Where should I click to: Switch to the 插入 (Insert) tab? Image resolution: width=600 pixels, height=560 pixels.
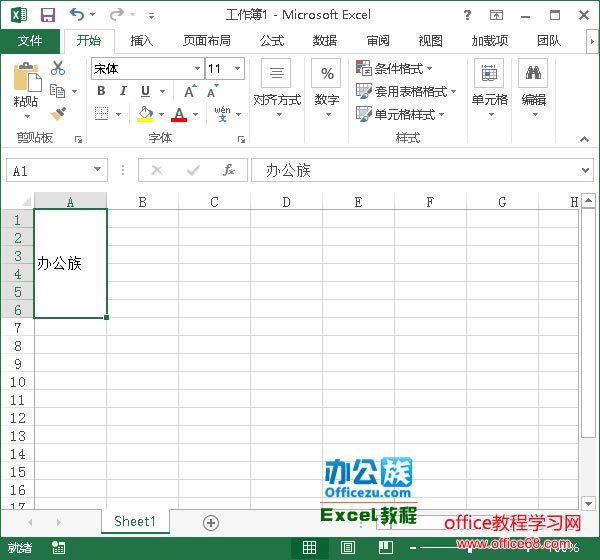point(142,41)
